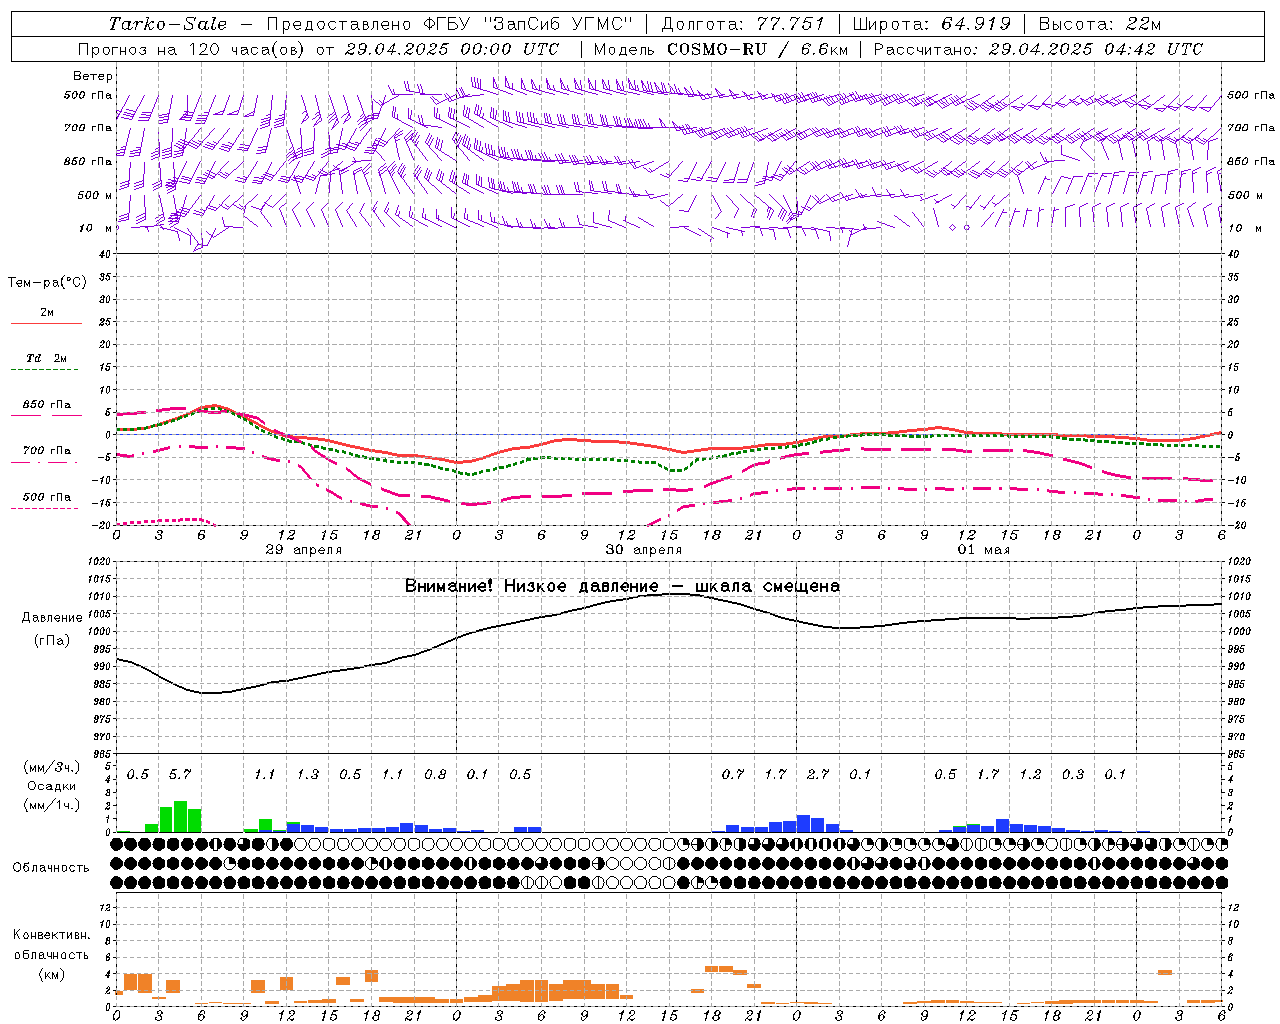
Task: Click the 'Долгота: 77.751' longitude value
Action: click(743, 24)
